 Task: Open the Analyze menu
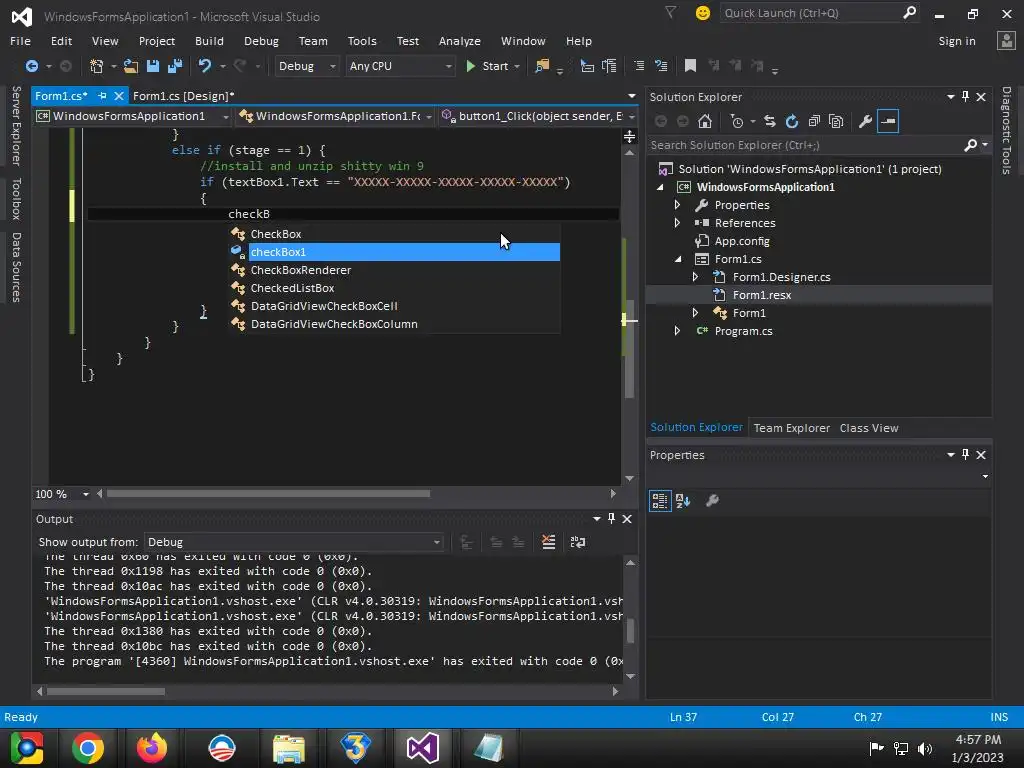click(x=460, y=40)
